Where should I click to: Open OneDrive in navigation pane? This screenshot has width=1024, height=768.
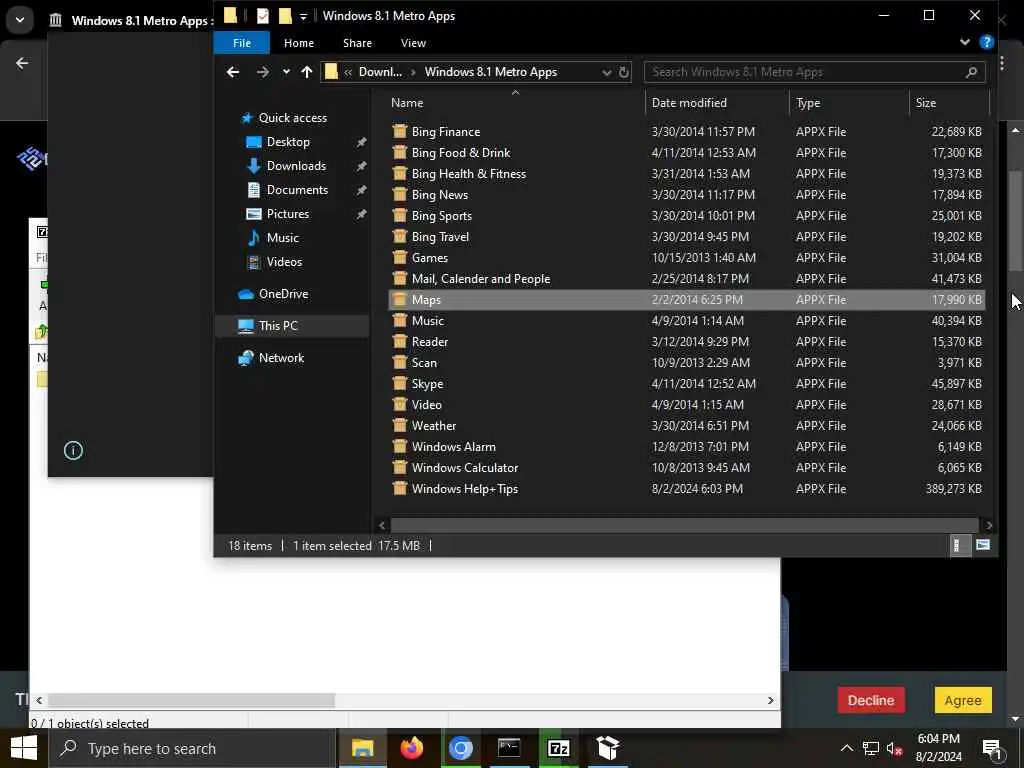click(283, 294)
